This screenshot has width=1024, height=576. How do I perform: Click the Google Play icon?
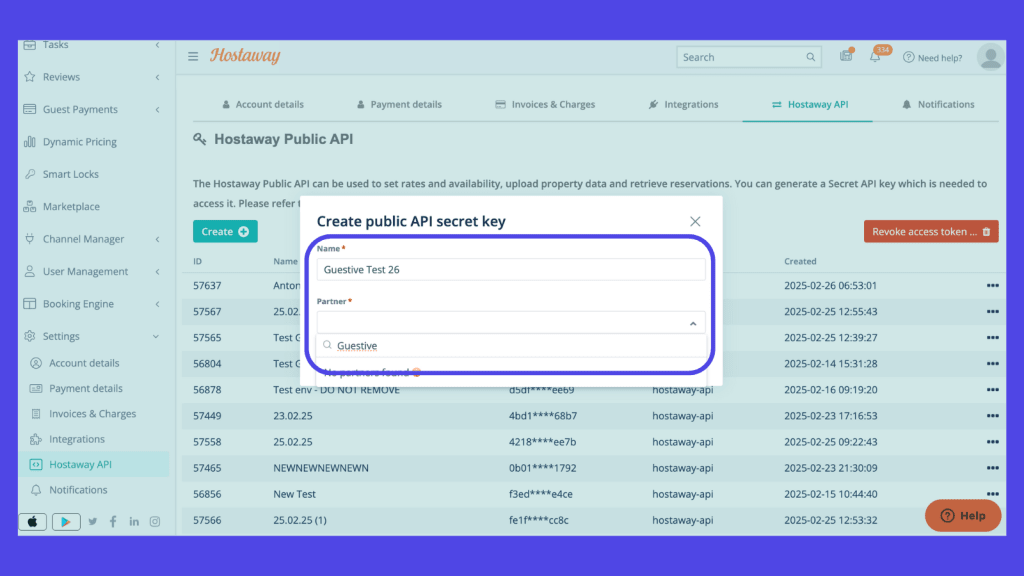coord(66,522)
